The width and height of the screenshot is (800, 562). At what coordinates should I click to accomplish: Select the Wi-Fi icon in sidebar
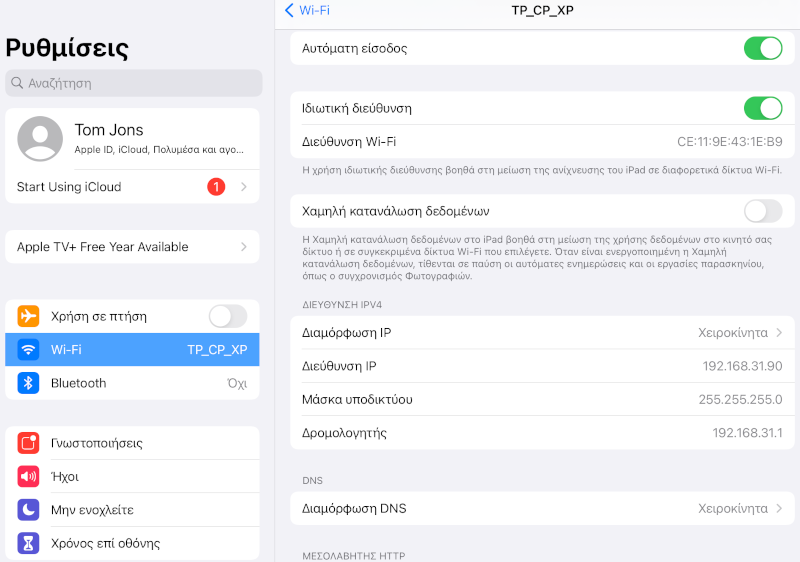tap(29, 350)
